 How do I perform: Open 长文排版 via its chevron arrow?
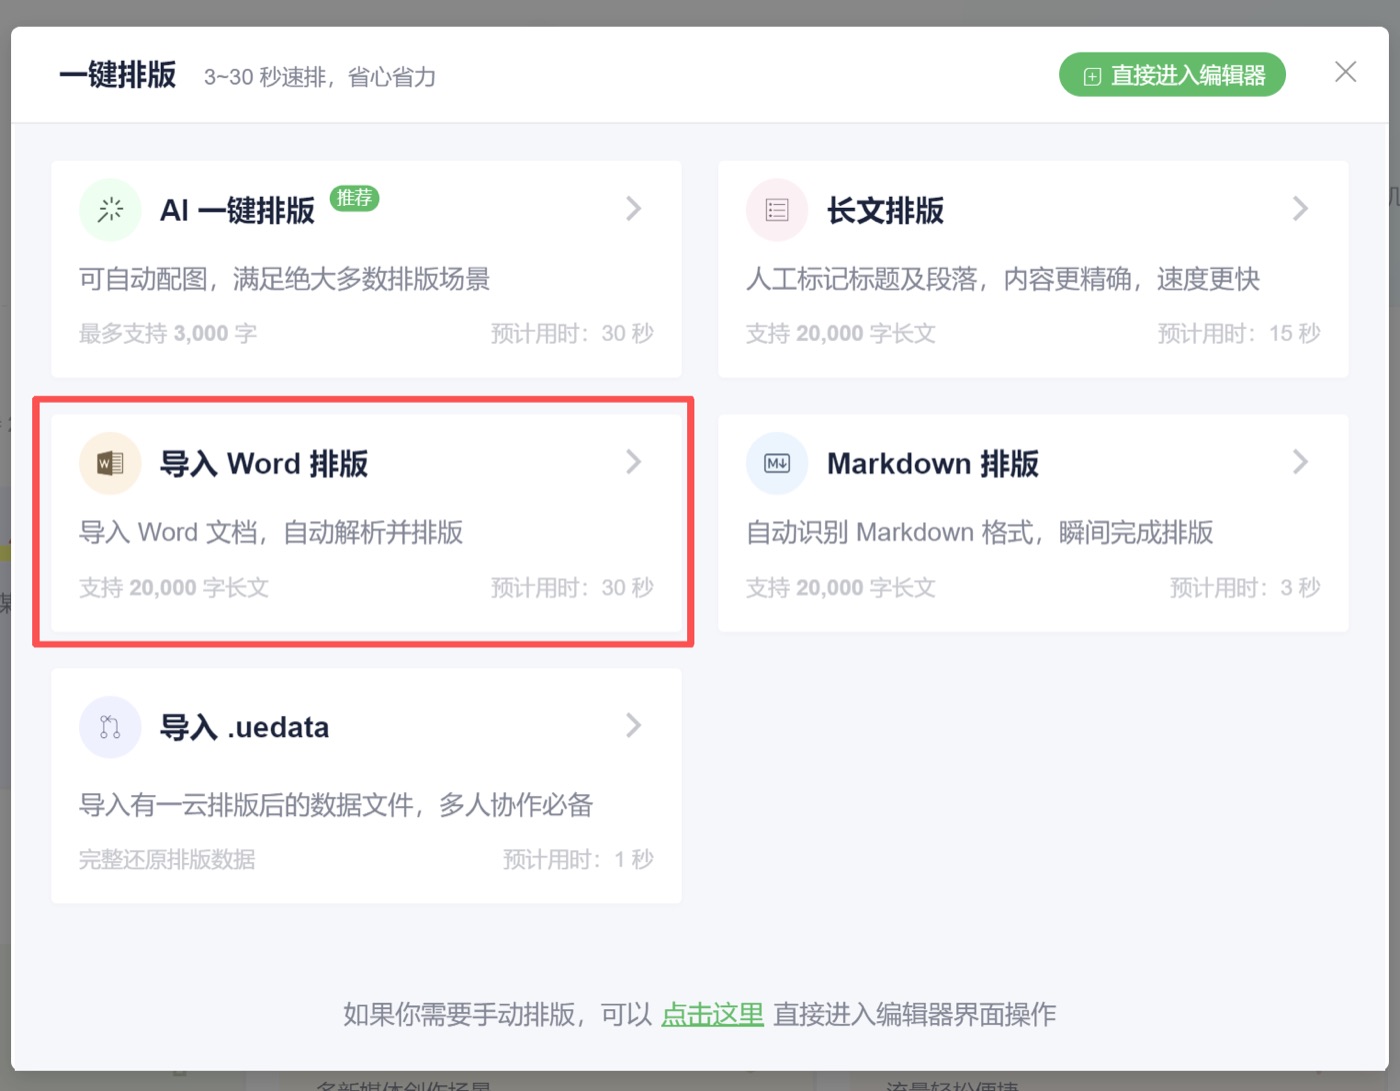tap(1300, 209)
